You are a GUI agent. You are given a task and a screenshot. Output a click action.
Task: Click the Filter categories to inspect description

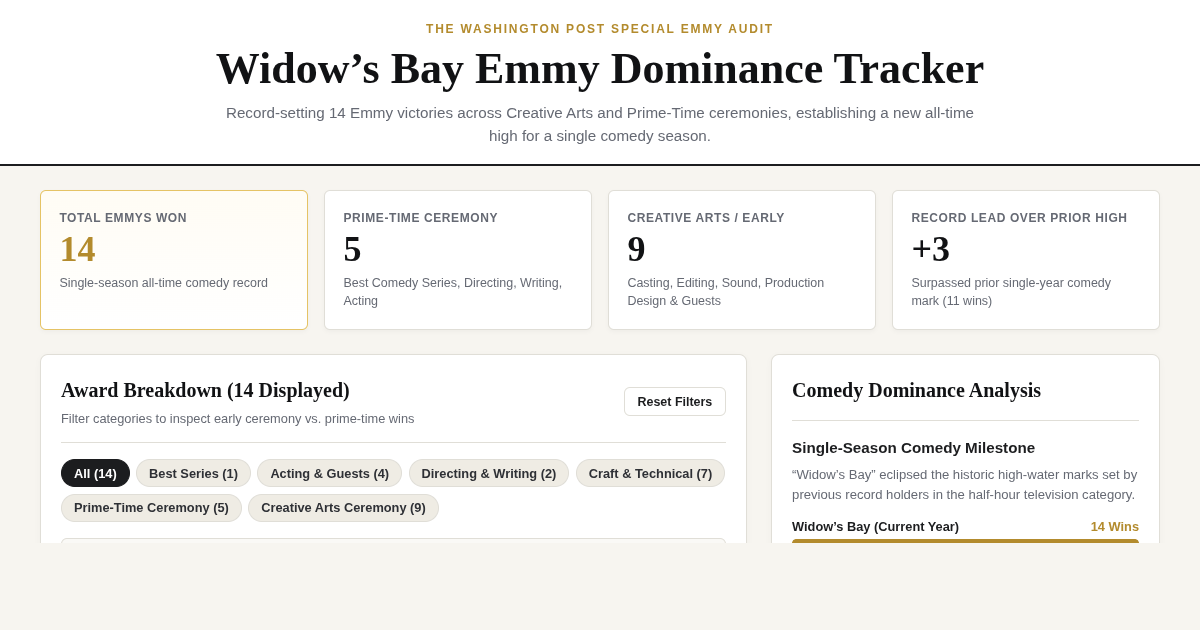coord(238,419)
